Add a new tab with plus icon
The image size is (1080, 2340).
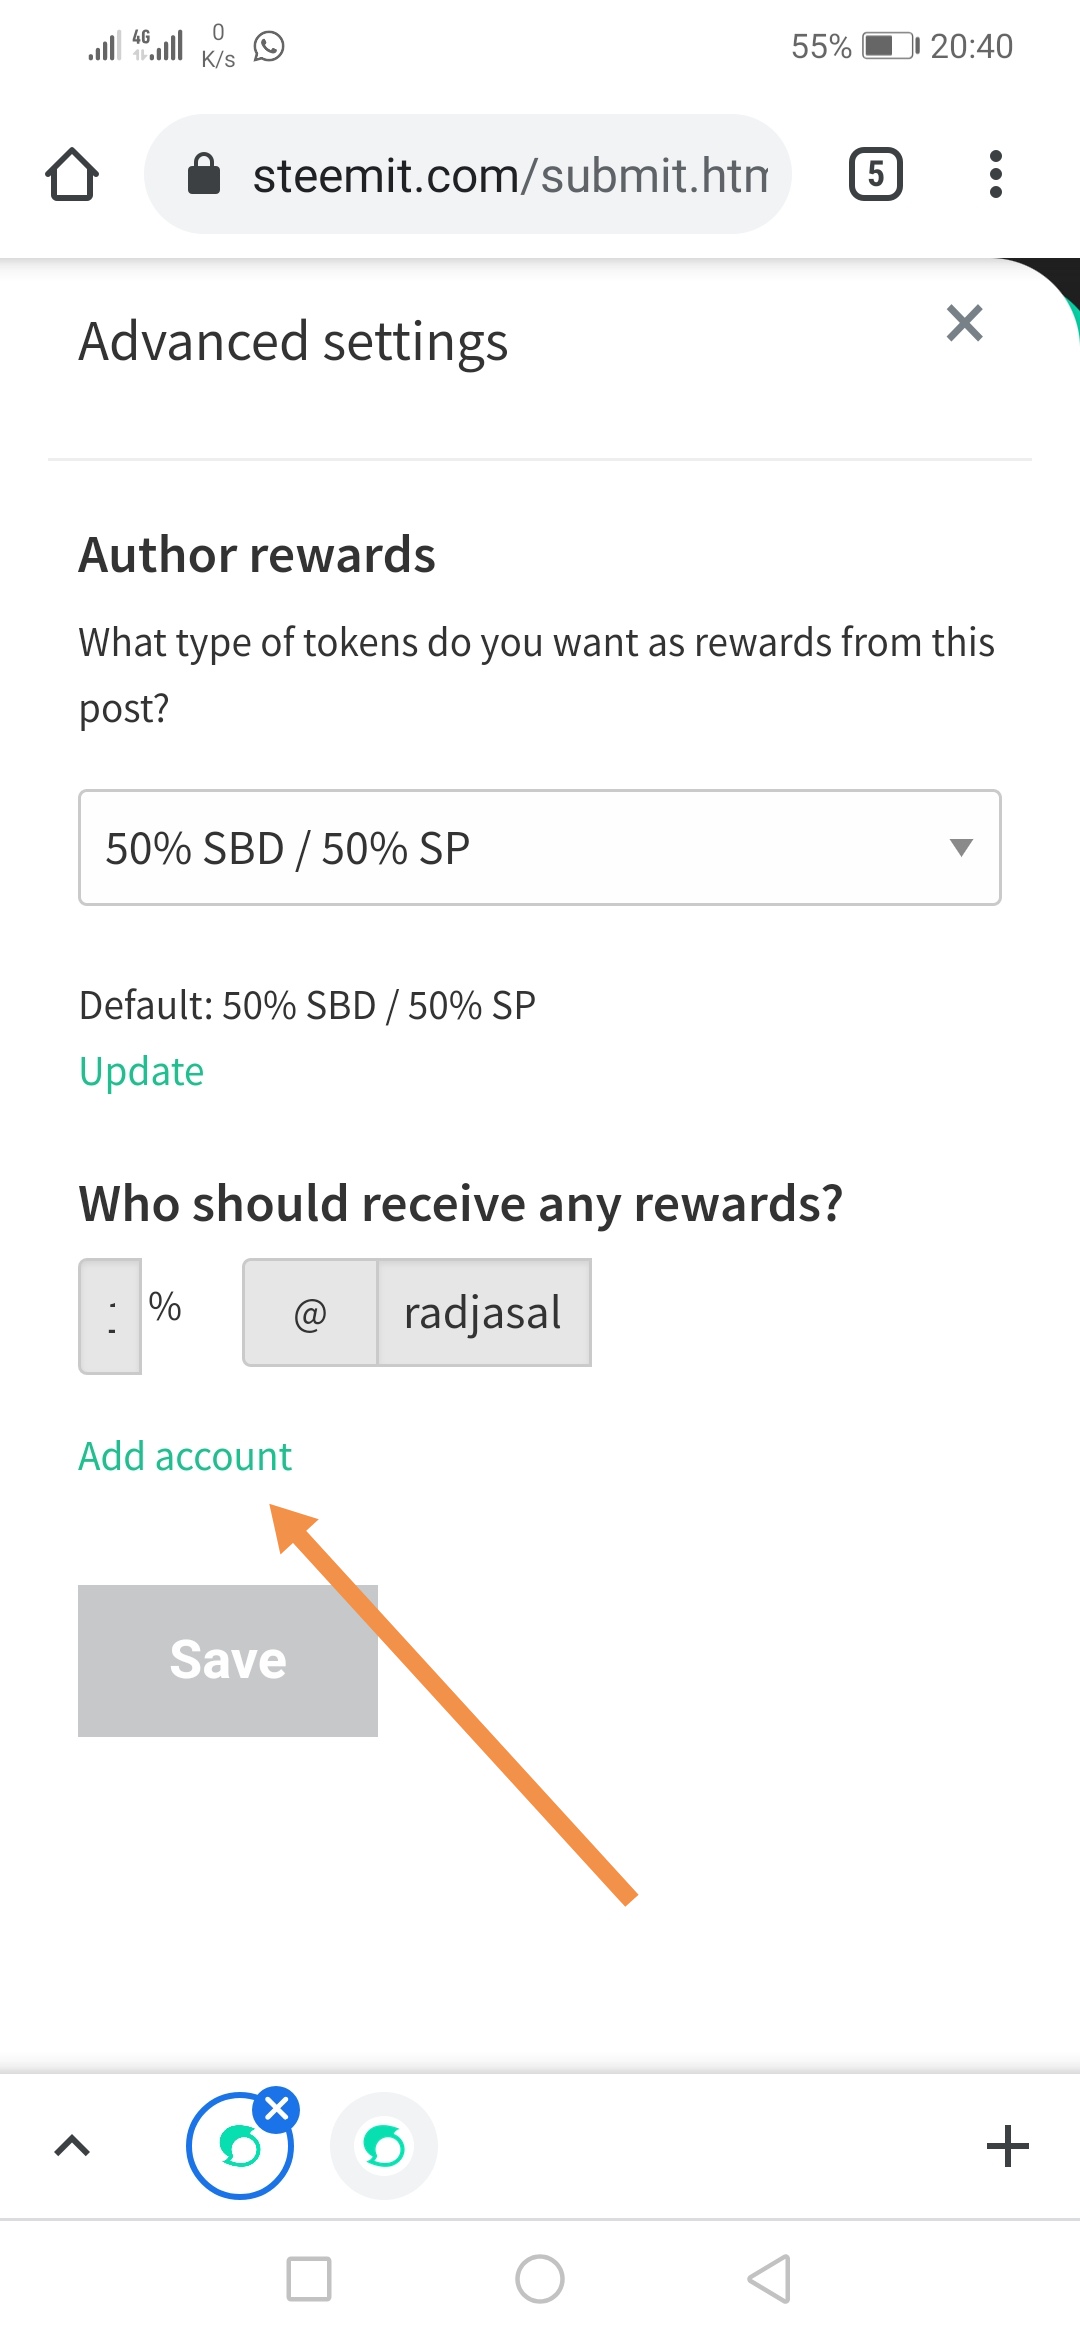[x=1008, y=2146]
